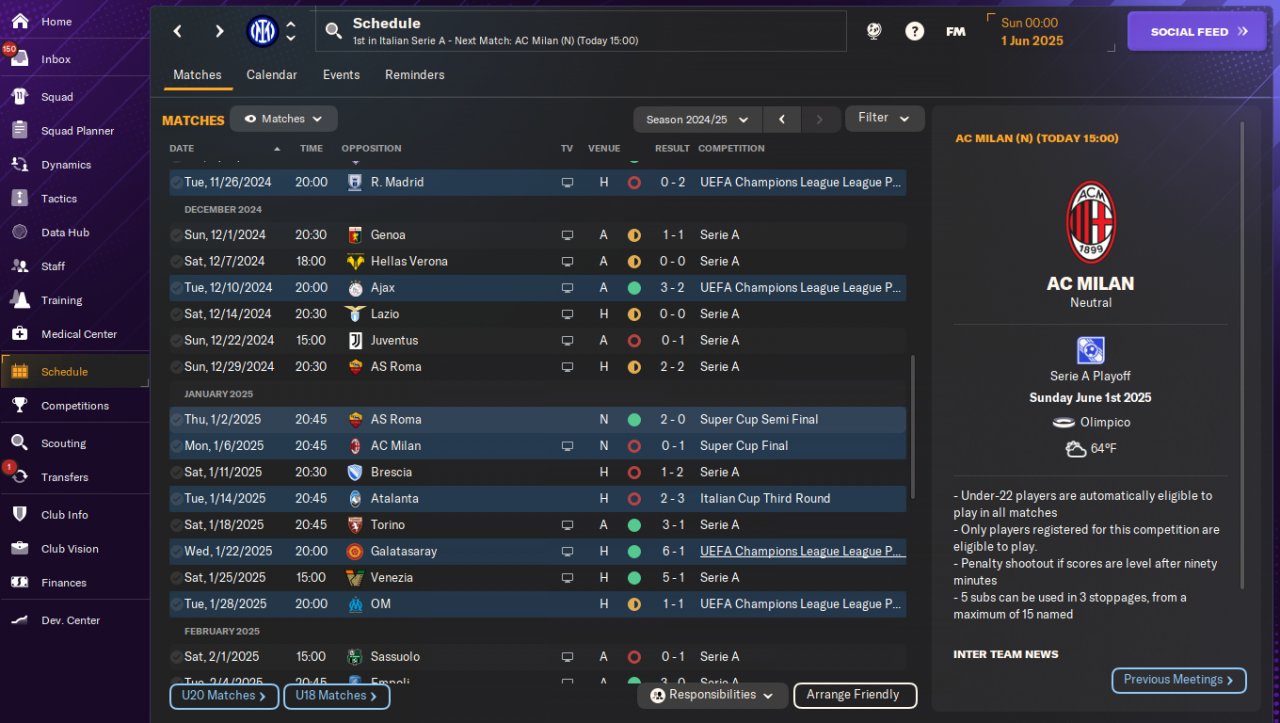Click the Arrange Friendly button

coord(854,695)
